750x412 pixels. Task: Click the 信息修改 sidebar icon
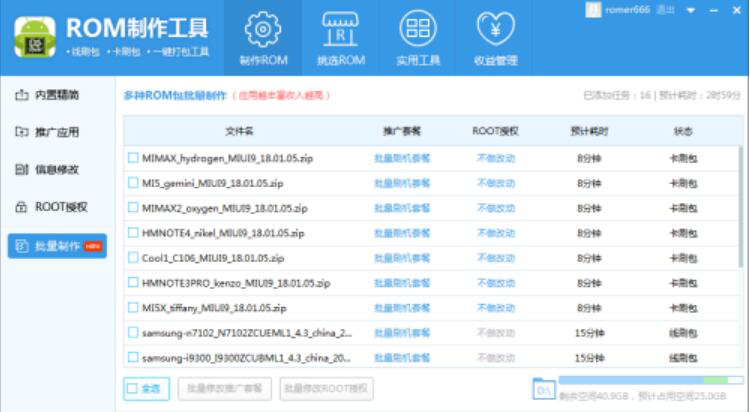pos(22,169)
